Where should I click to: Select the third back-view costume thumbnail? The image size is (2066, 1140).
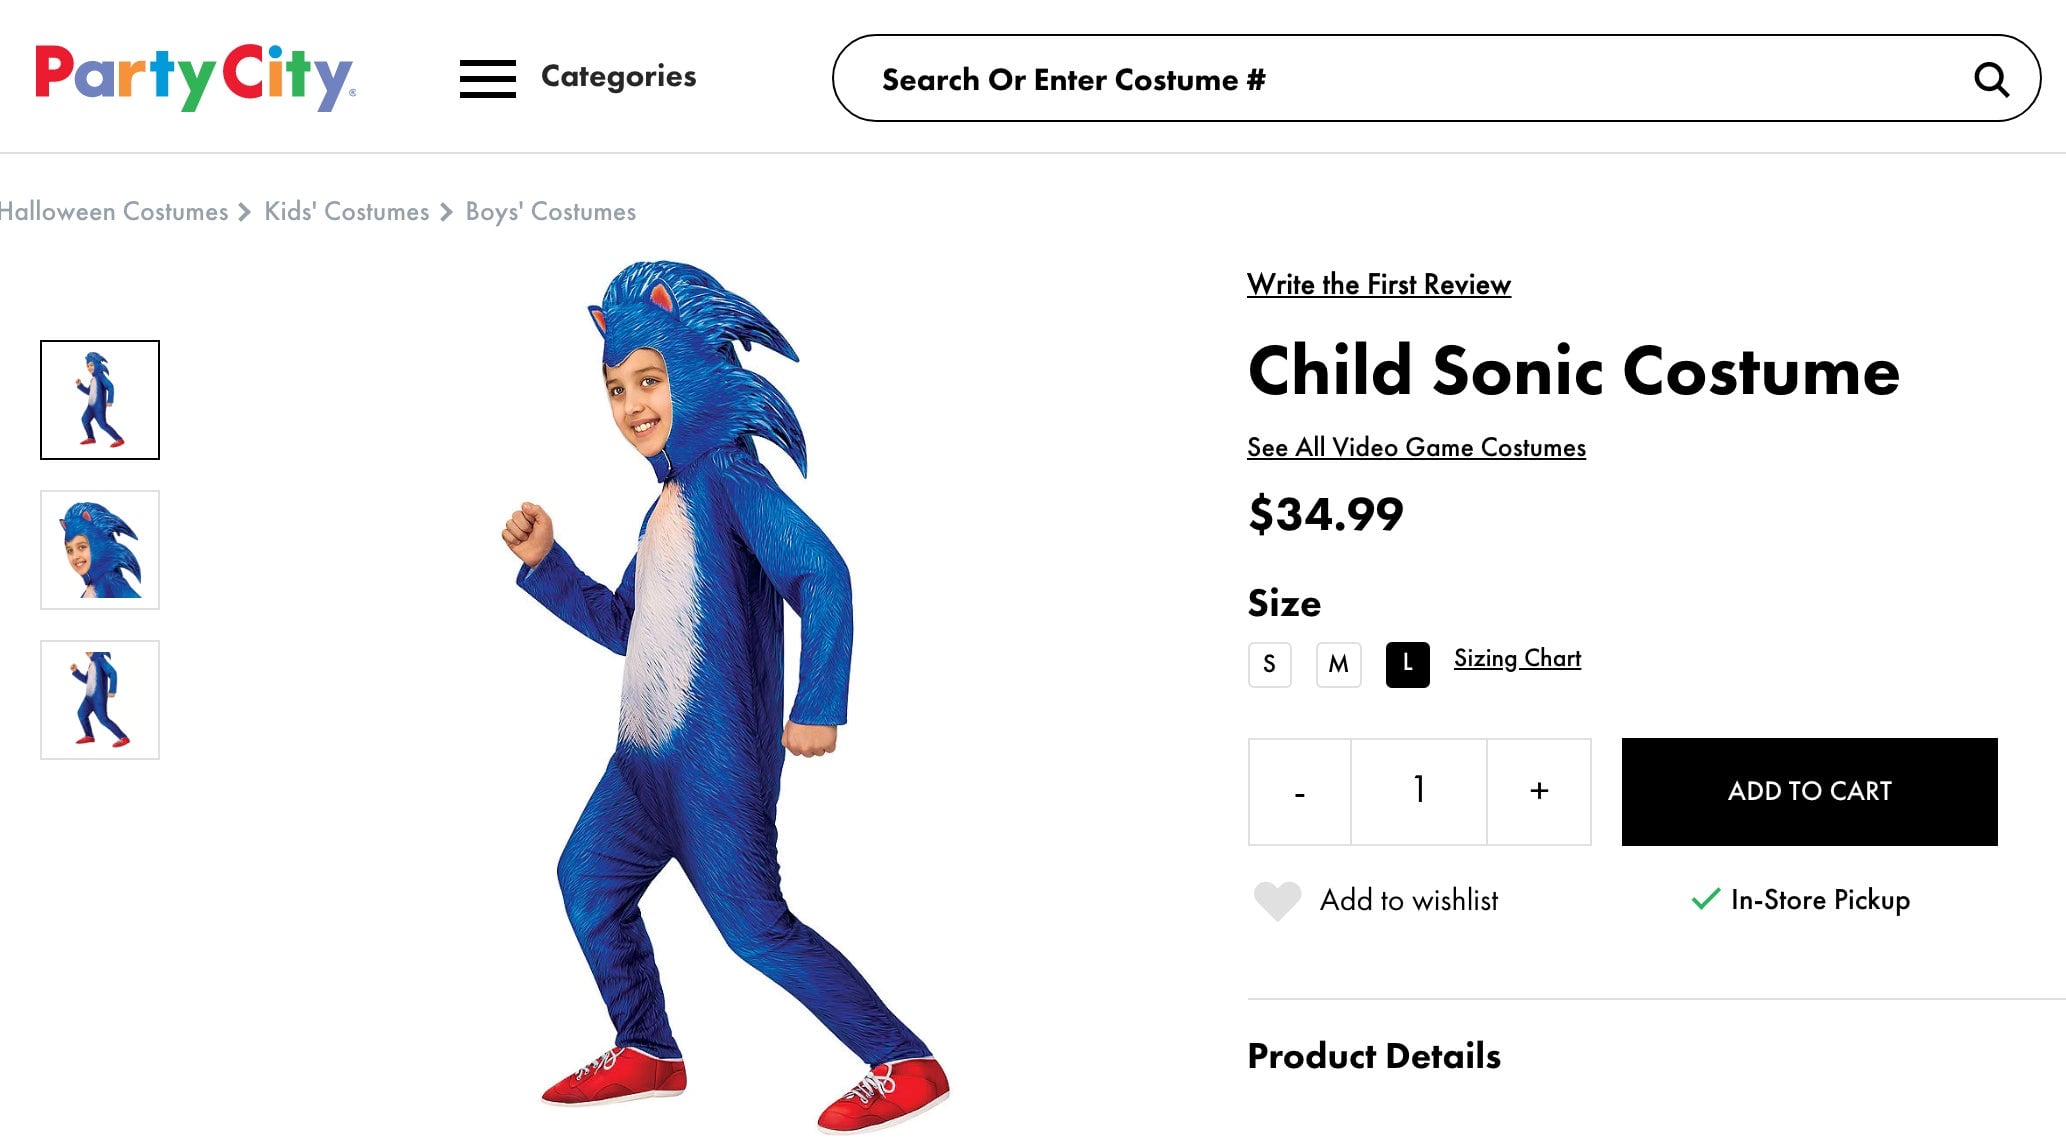(100, 700)
